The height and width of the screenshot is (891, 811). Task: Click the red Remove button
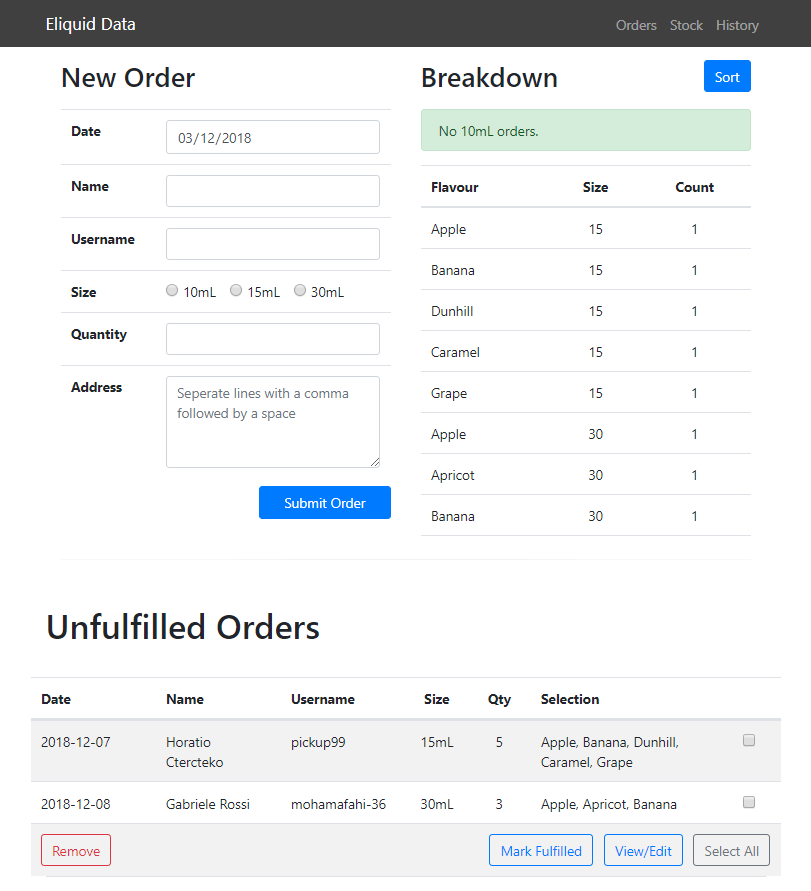[76, 851]
